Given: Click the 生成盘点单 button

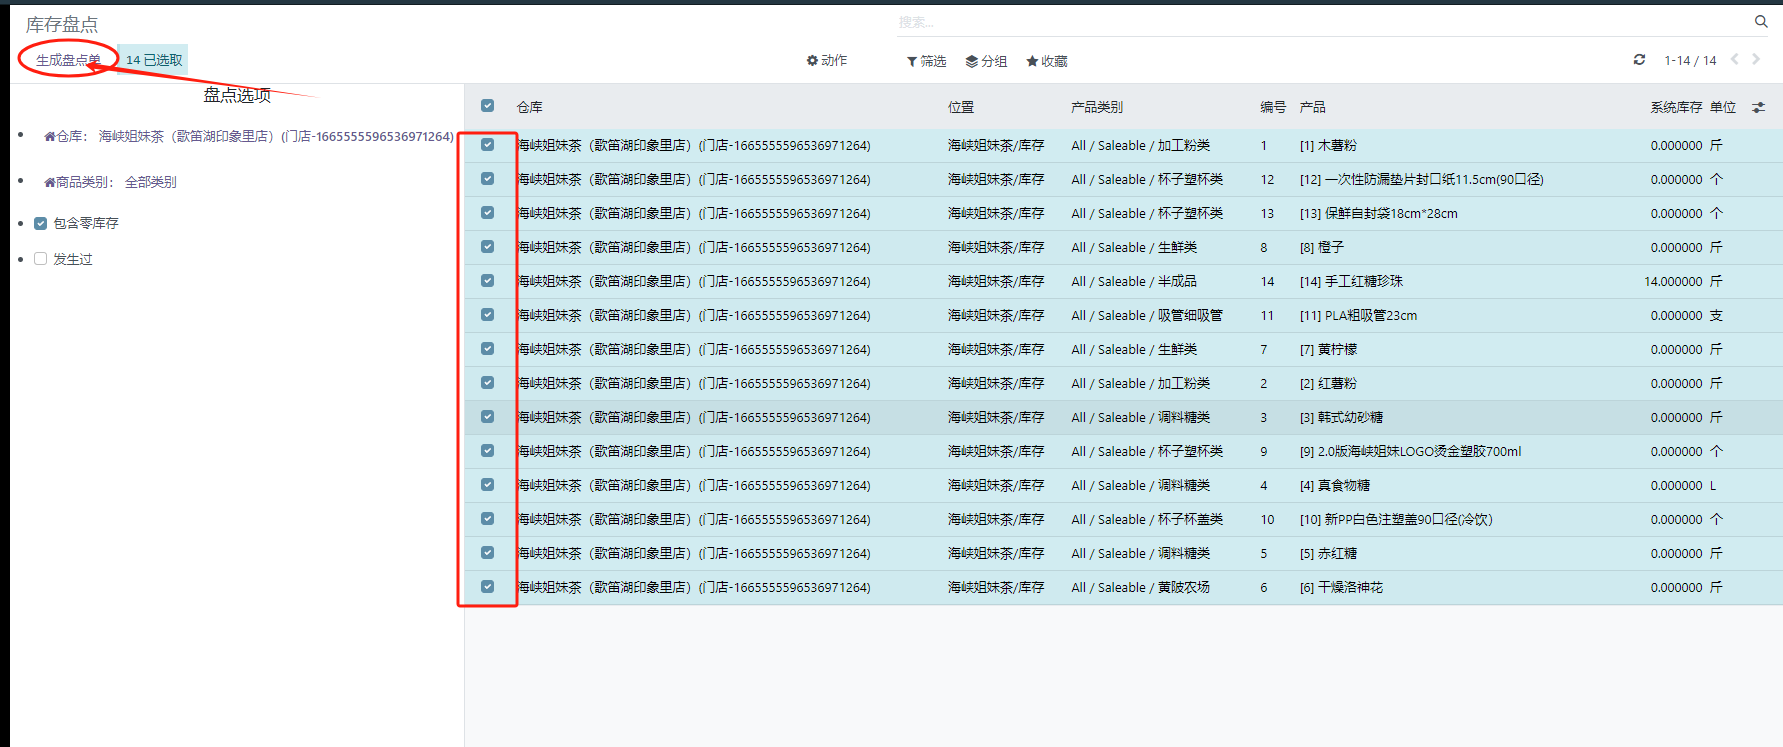Looking at the screenshot, I should click(x=68, y=60).
